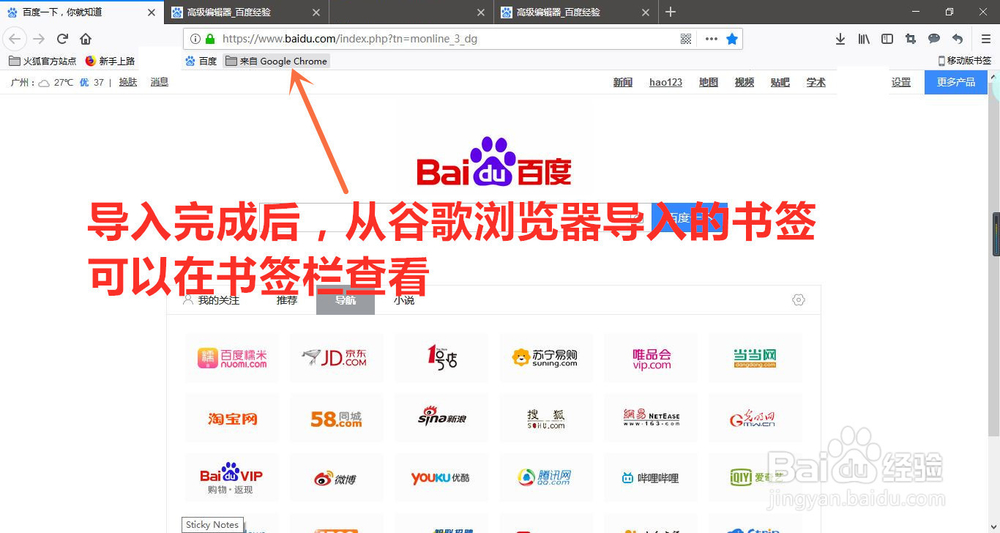Click the undo curved arrow toolbar icon
1000x533 pixels.
coord(957,39)
